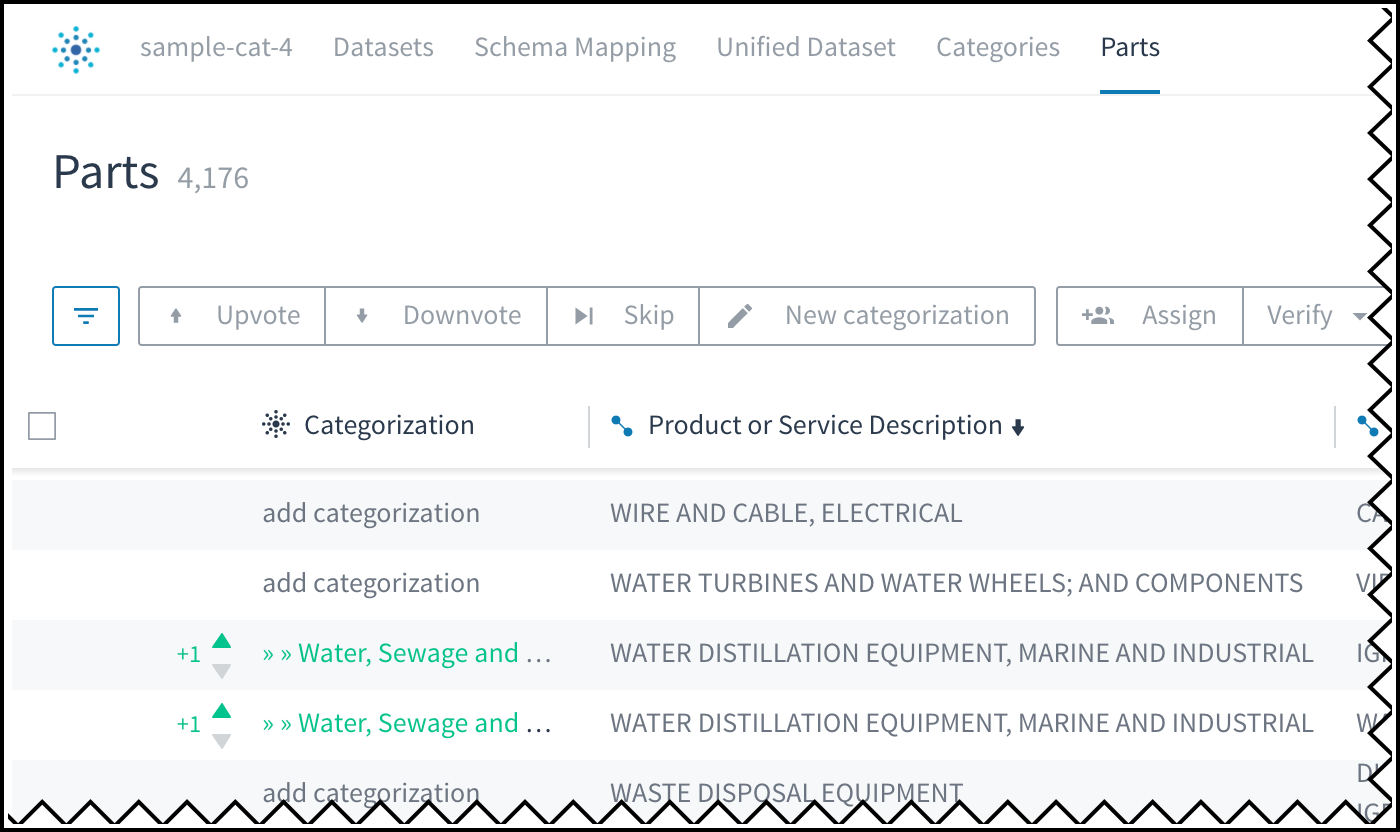
Task: Click the Categorization column header
Action: click(x=389, y=425)
